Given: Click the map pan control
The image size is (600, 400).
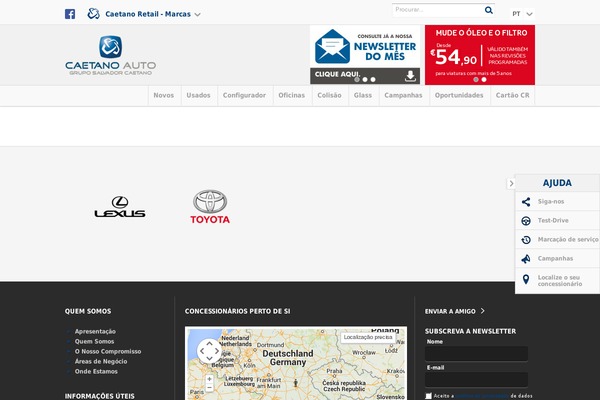Looking at the screenshot, I should 209,351.
